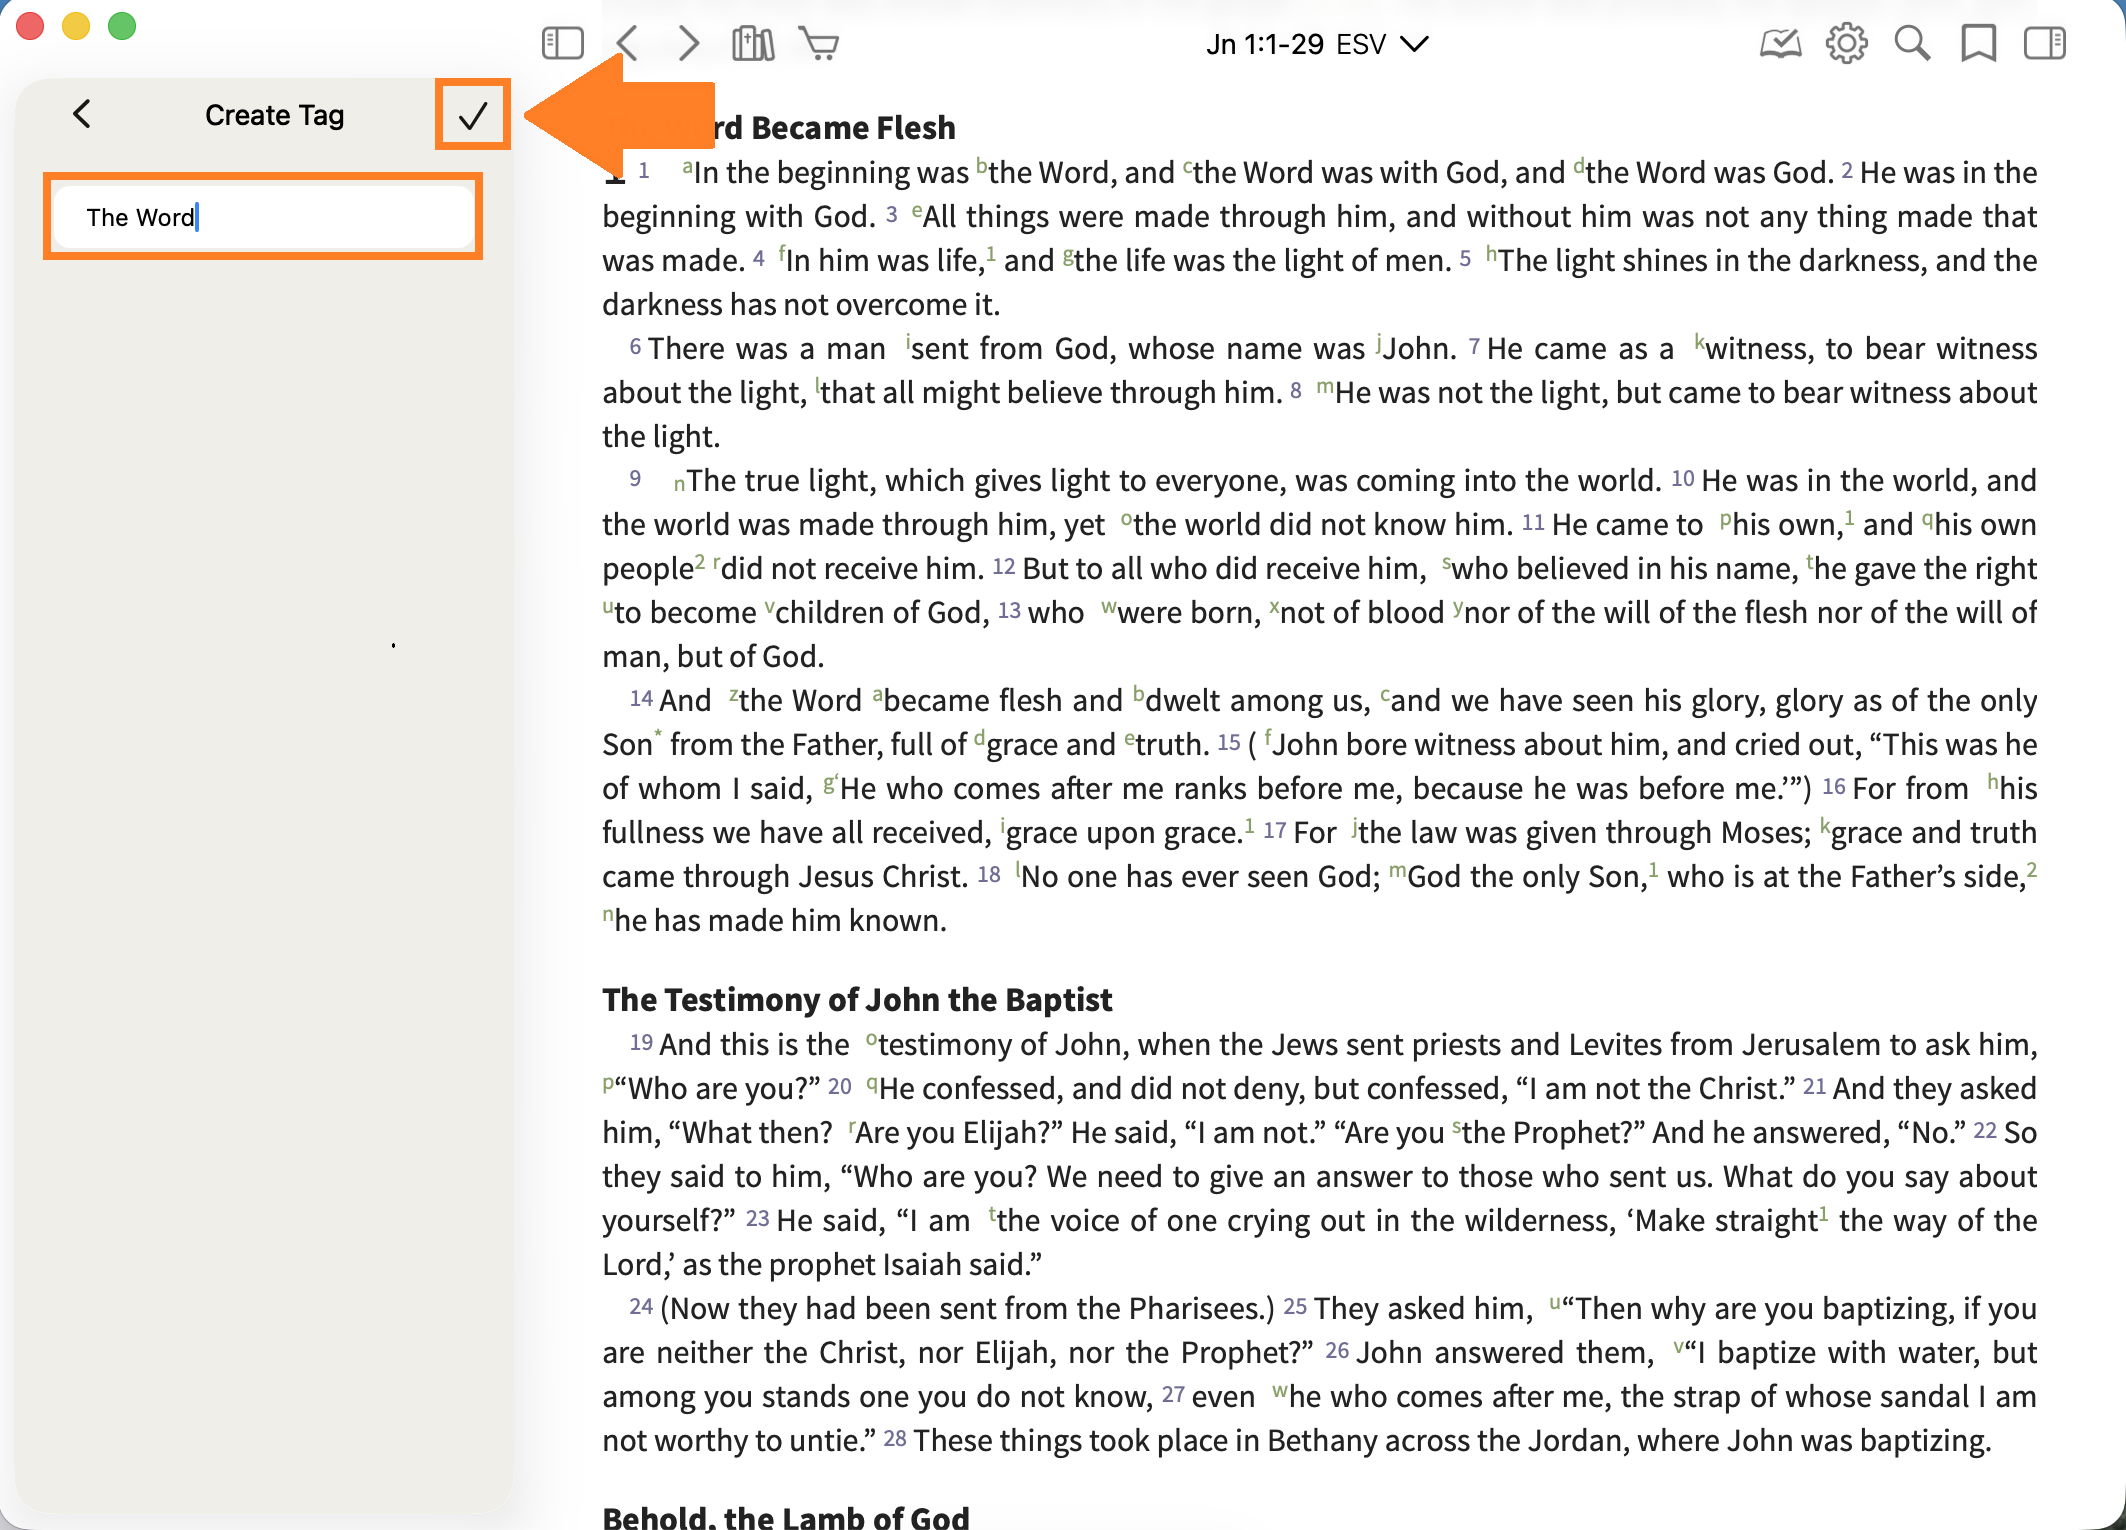The image size is (2126, 1530).
Task: Open the store shopping cart
Action: [x=819, y=44]
